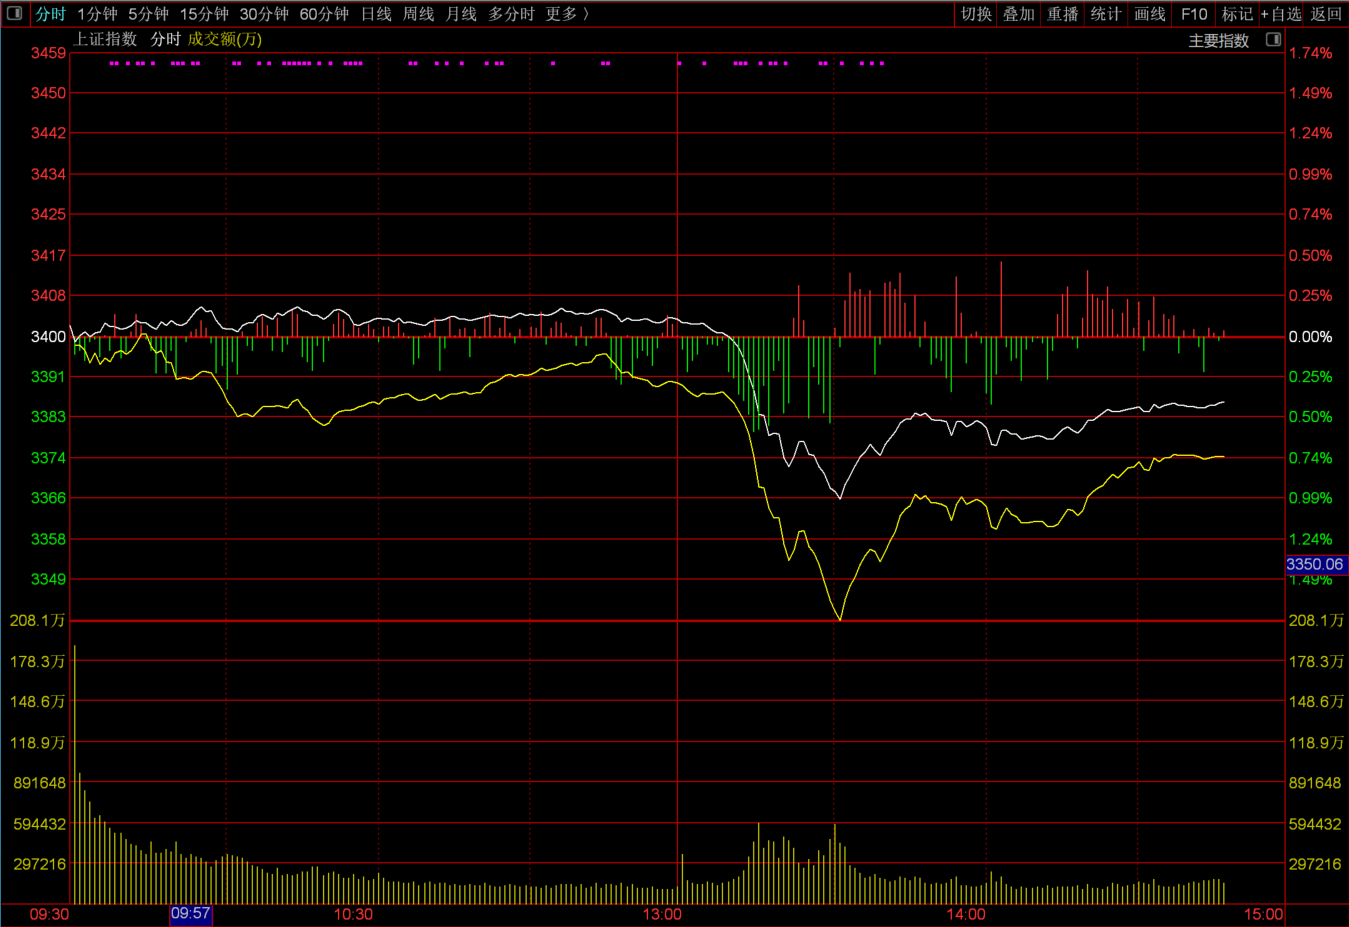1349x927 pixels.
Task: Toggle the left sidebar panel icon
Action: (15, 13)
